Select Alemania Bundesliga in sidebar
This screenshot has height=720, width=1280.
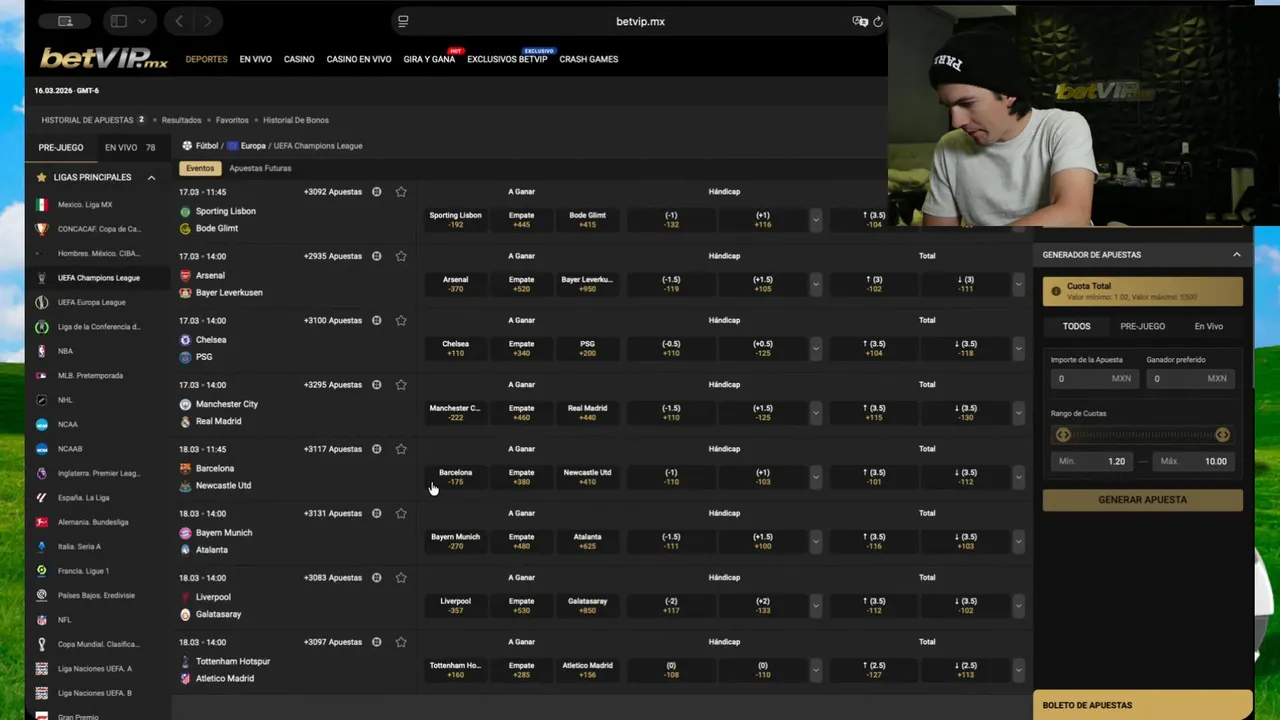(x=98, y=522)
